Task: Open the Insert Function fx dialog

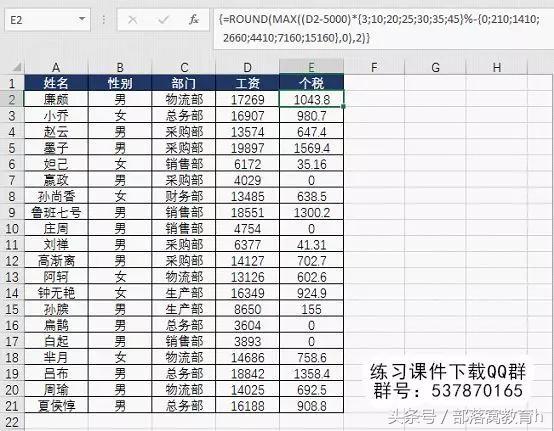Action: click(194, 20)
